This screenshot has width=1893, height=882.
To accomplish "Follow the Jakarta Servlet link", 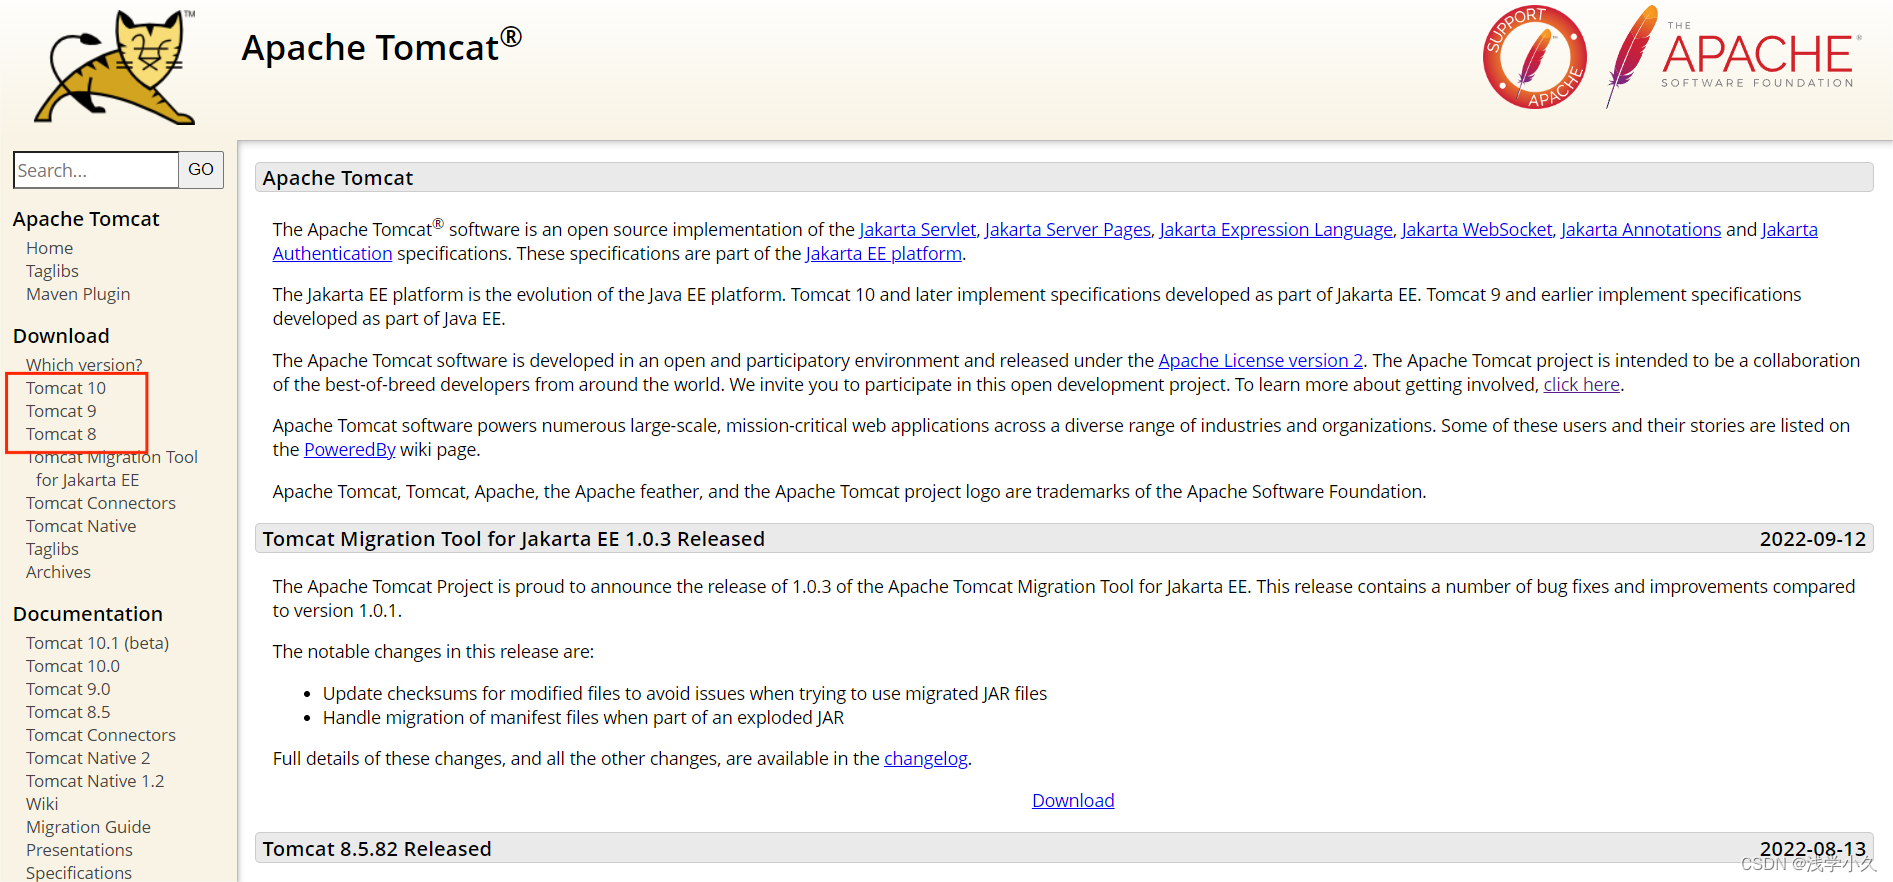I will tap(917, 230).
